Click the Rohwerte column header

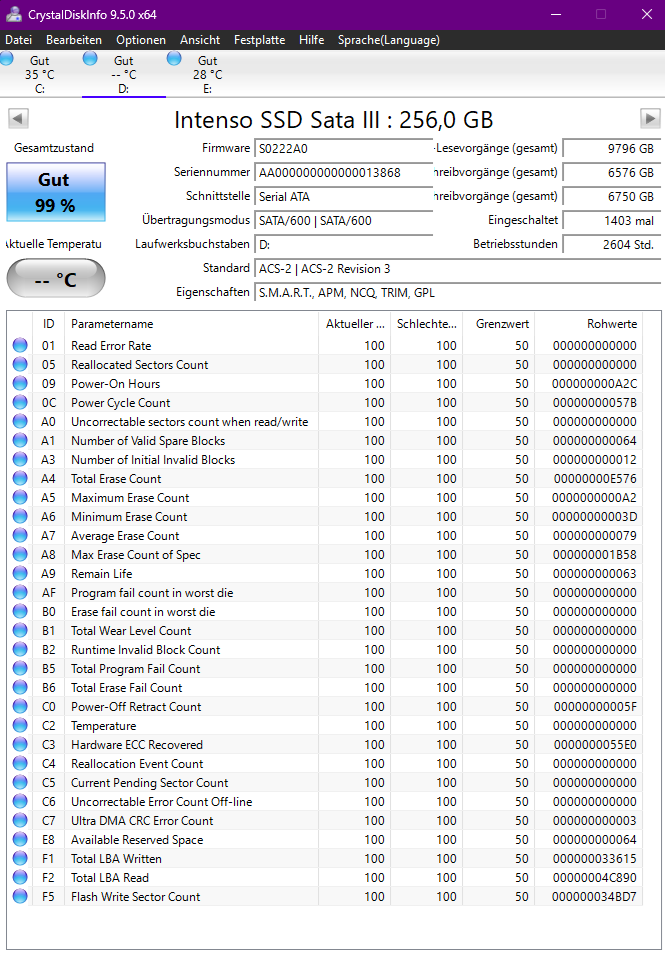pyautogui.click(x=589, y=324)
